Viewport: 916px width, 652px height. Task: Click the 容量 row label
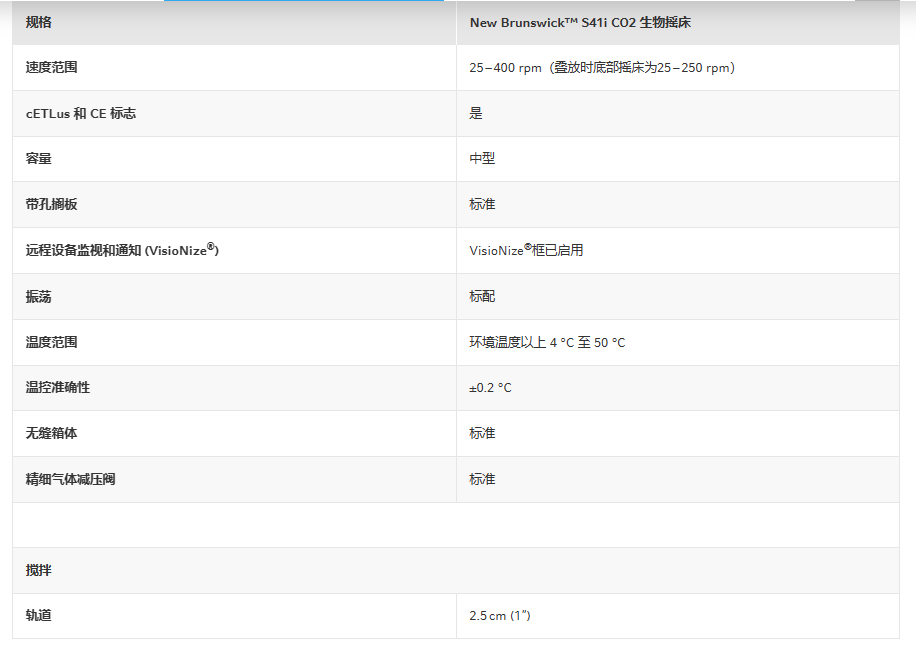pos(39,158)
